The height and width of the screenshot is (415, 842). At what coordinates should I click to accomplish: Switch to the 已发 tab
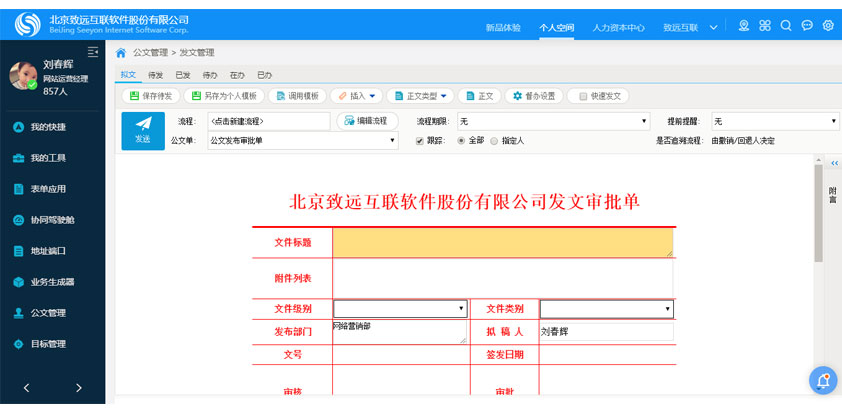coord(183,76)
